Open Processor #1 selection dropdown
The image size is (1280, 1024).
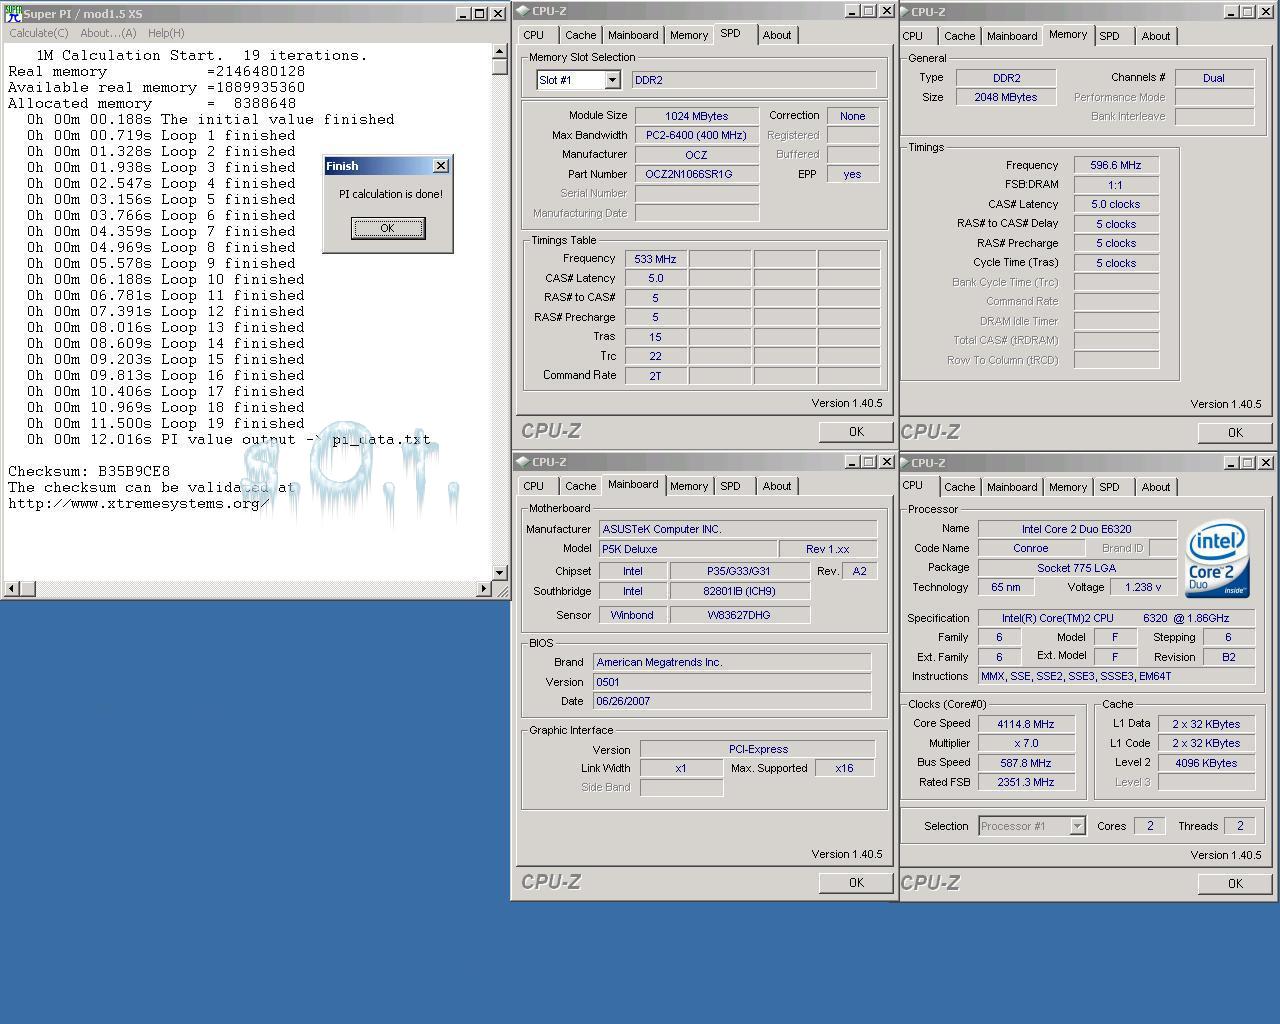click(x=1077, y=826)
